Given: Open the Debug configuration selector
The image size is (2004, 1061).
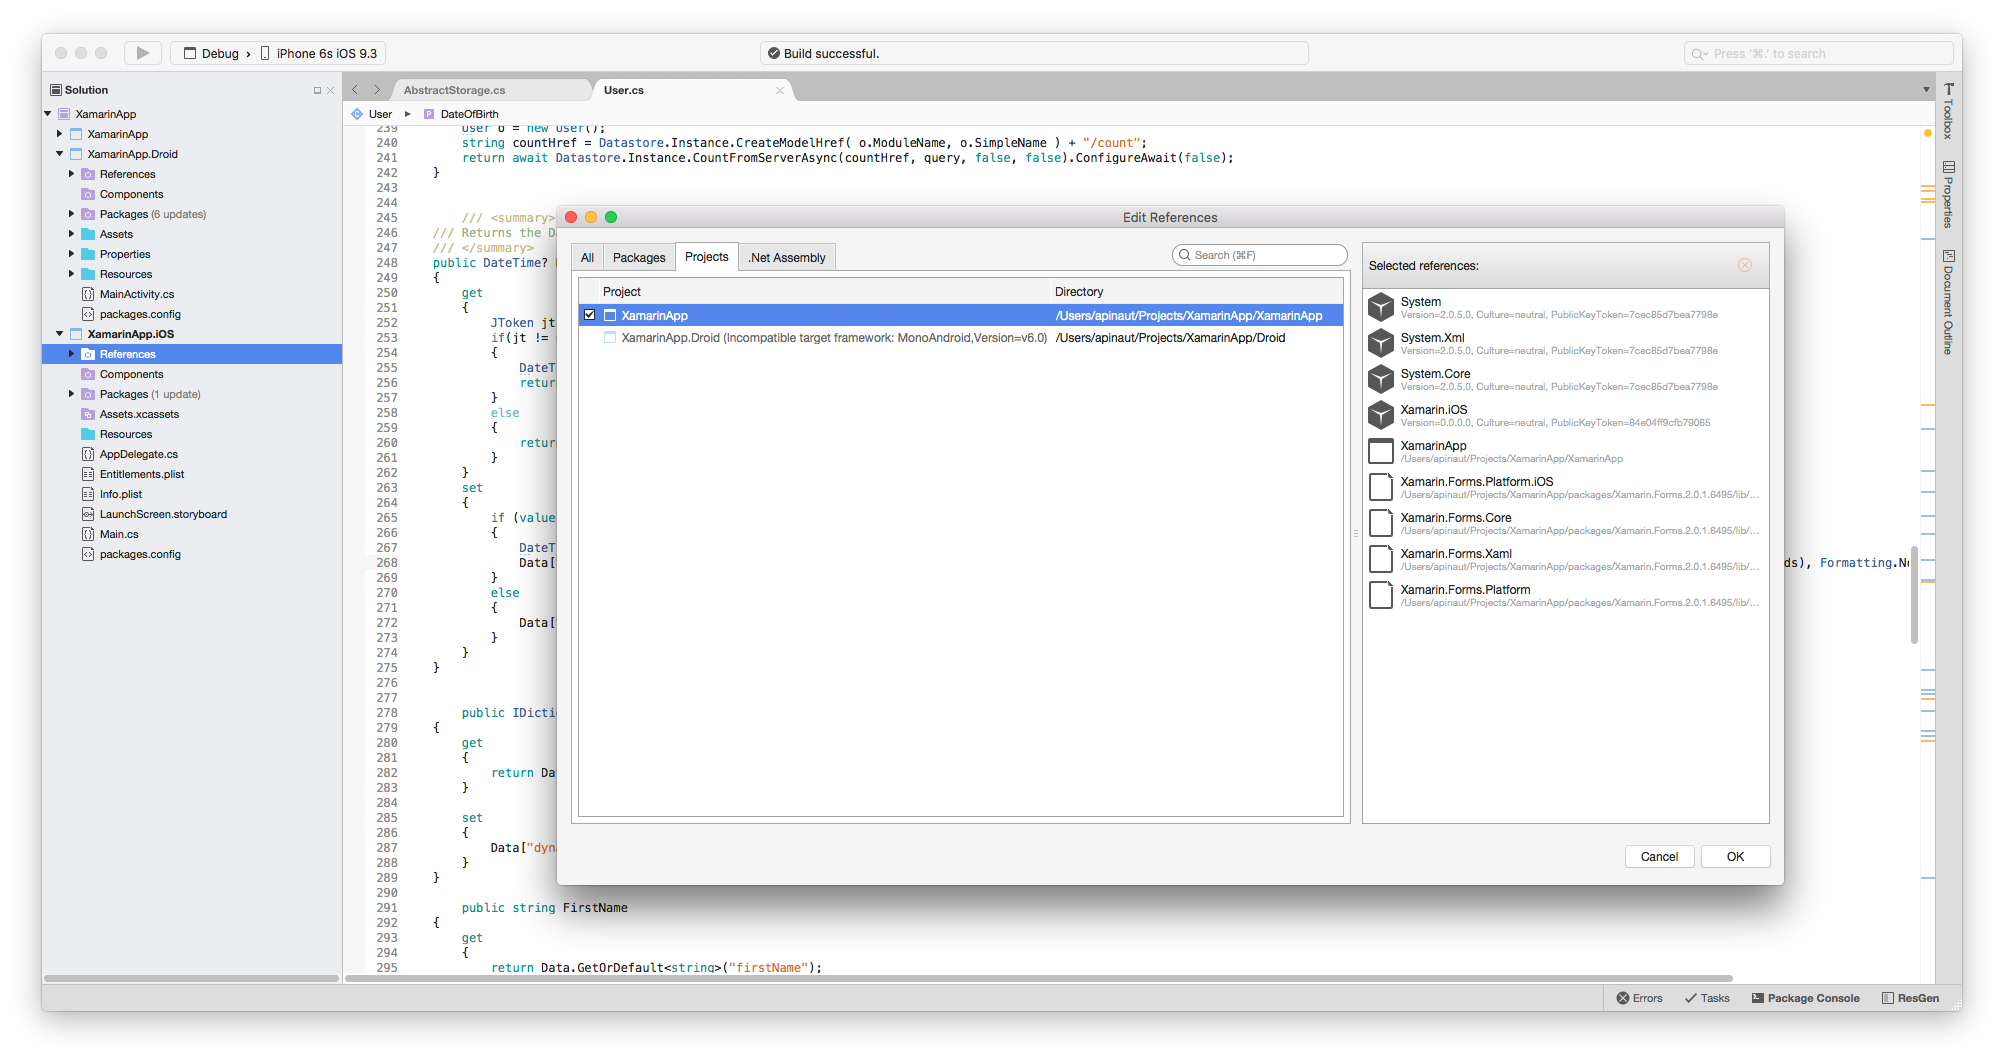Looking at the screenshot, I should [212, 53].
